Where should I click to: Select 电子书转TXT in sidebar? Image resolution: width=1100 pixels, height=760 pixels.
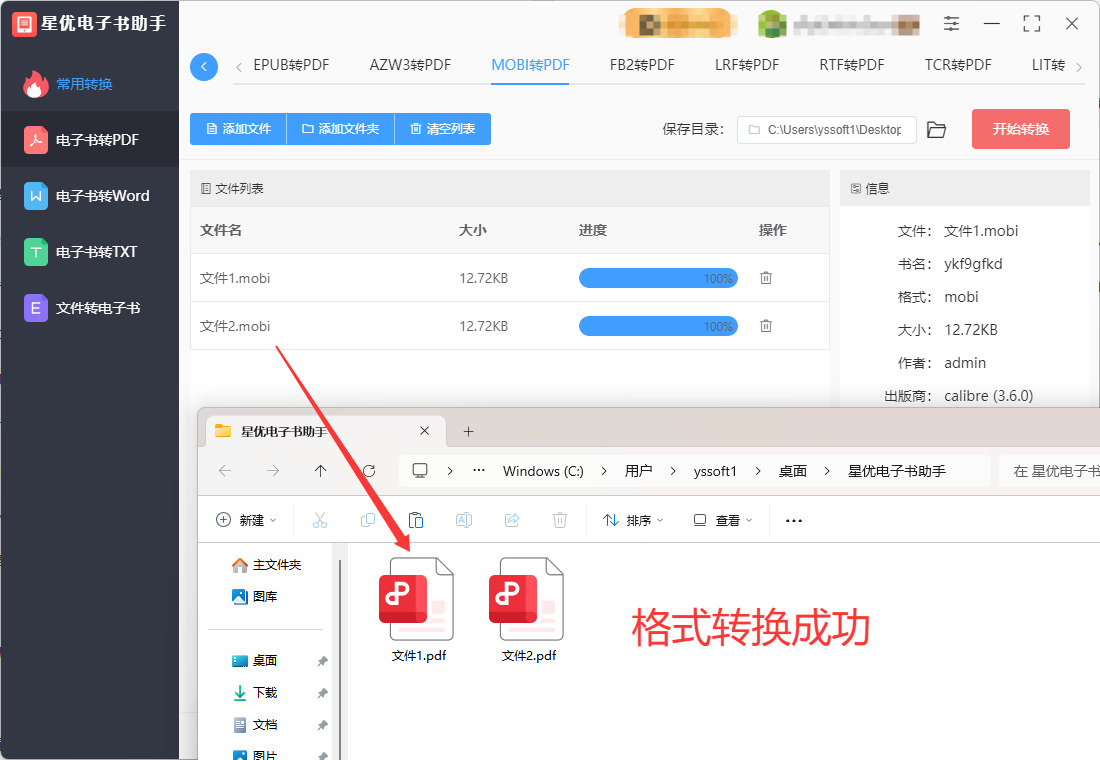(90, 252)
